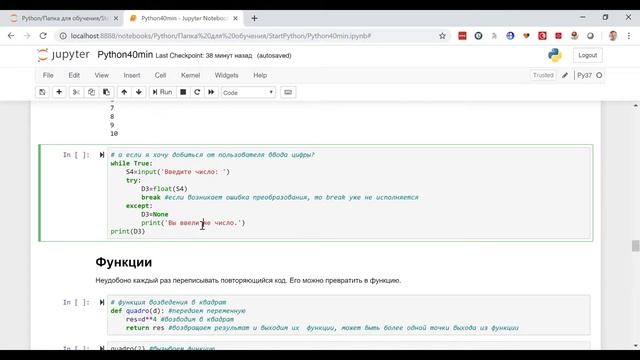Open the Widgets menu

point(227,76)
